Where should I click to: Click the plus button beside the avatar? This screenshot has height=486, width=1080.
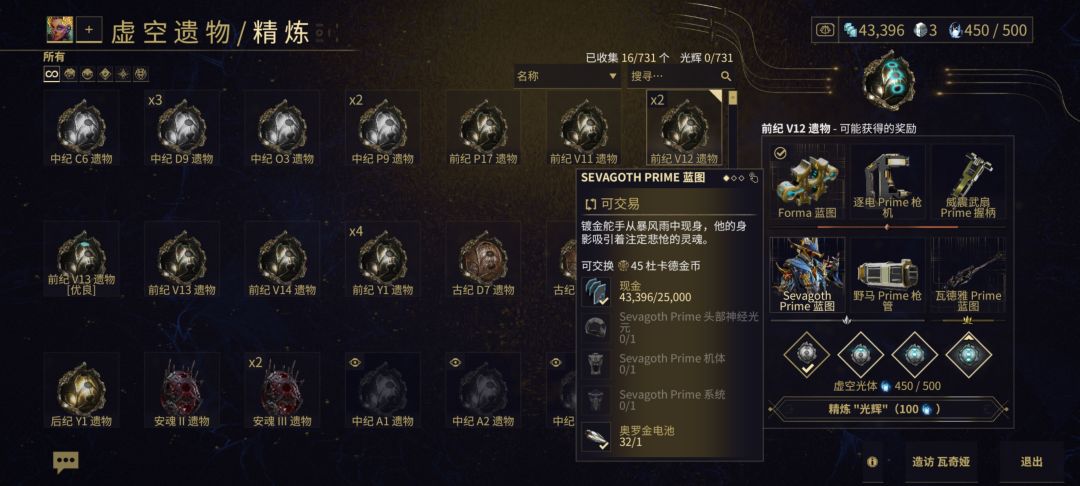[x=88, y=30]
